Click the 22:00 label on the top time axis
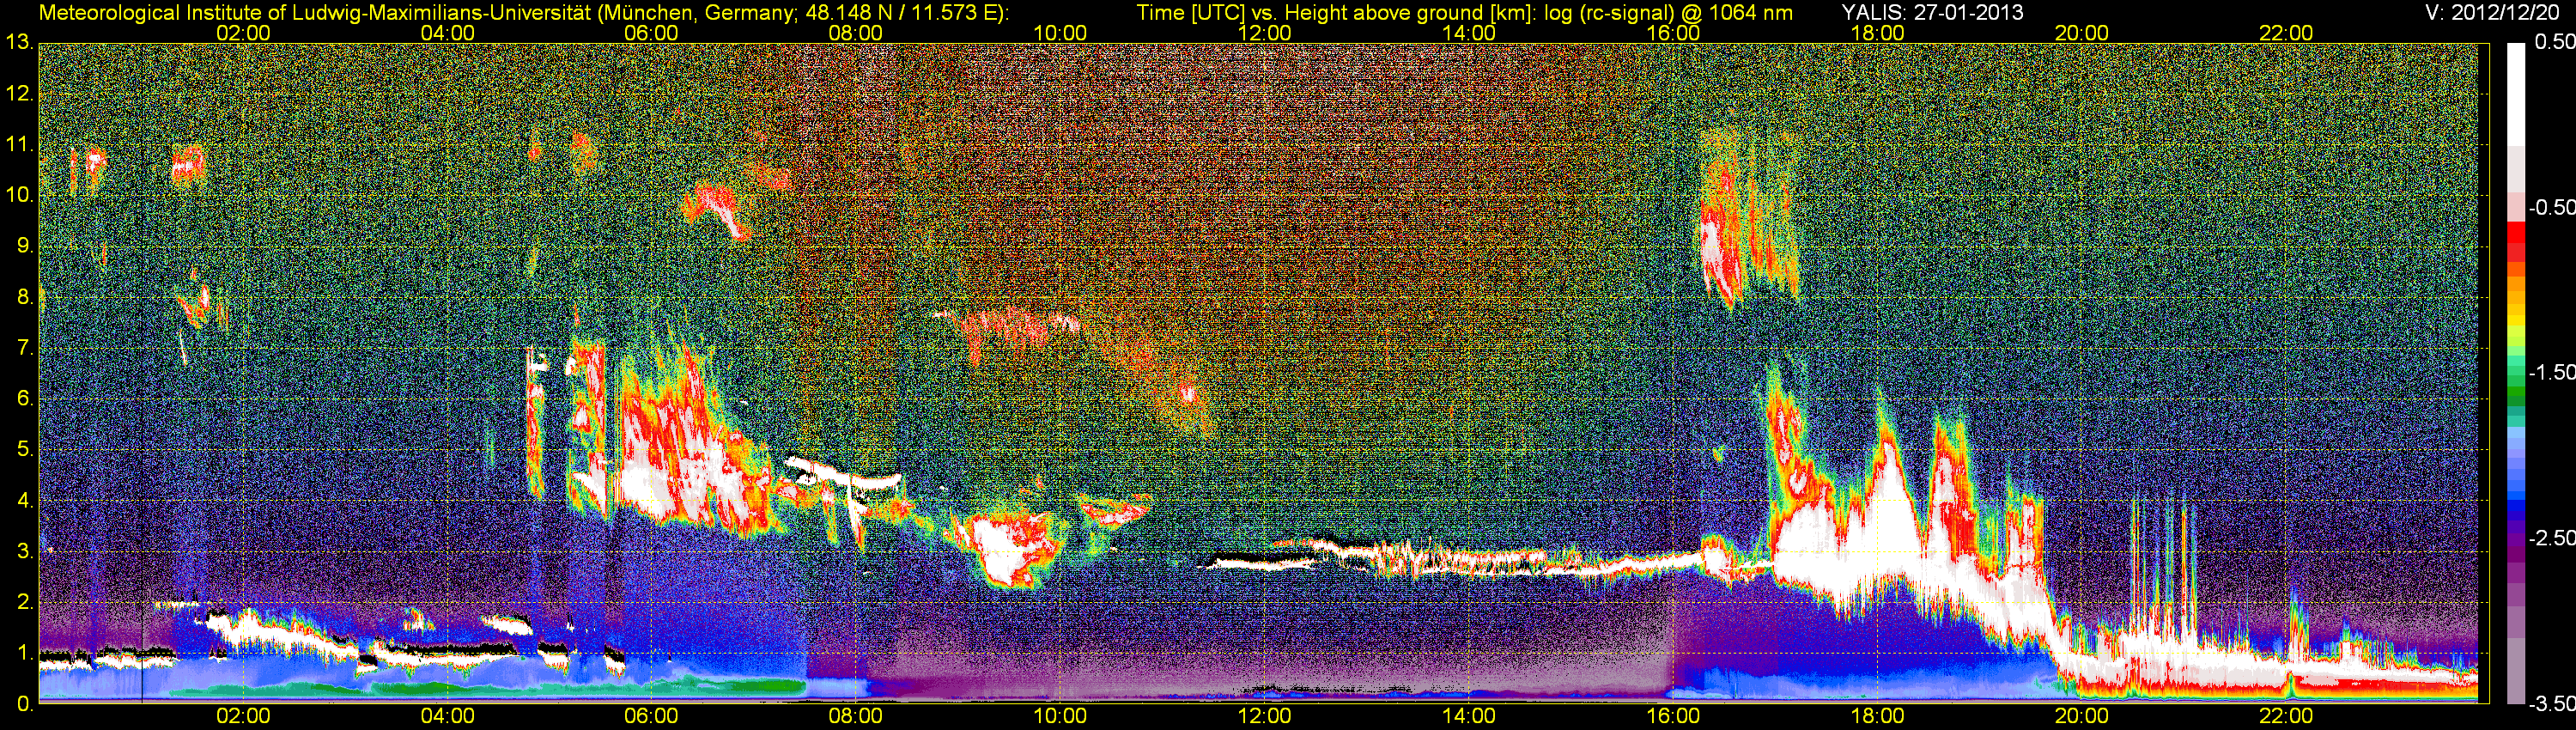The height and width of the screenshot is (730, 2576). (2286, 33)
